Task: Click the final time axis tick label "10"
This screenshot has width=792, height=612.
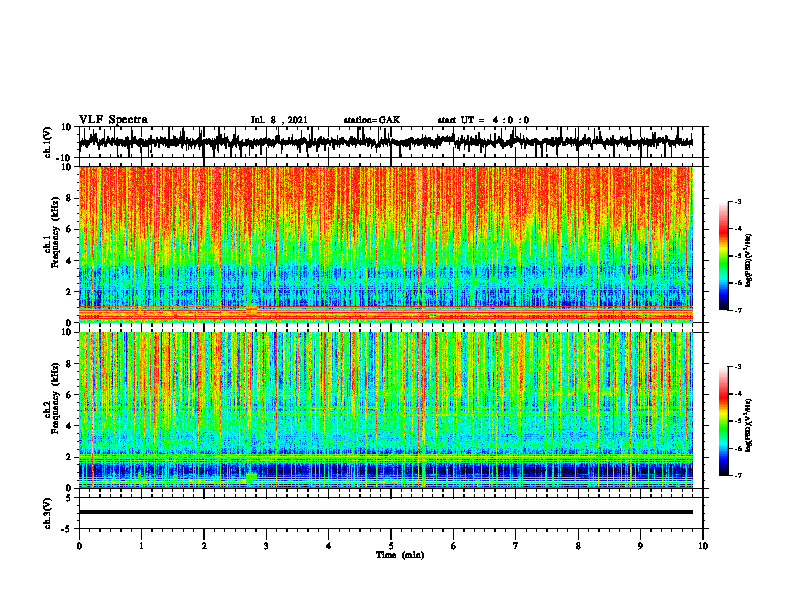Action: (x=703, y=546)
